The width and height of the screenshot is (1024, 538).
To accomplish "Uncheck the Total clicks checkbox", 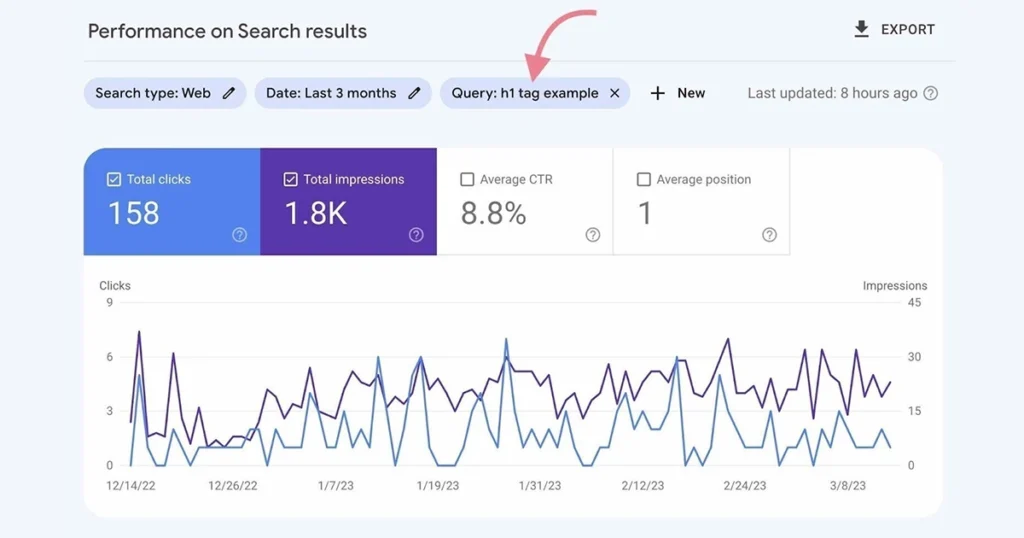I will 114,179.
